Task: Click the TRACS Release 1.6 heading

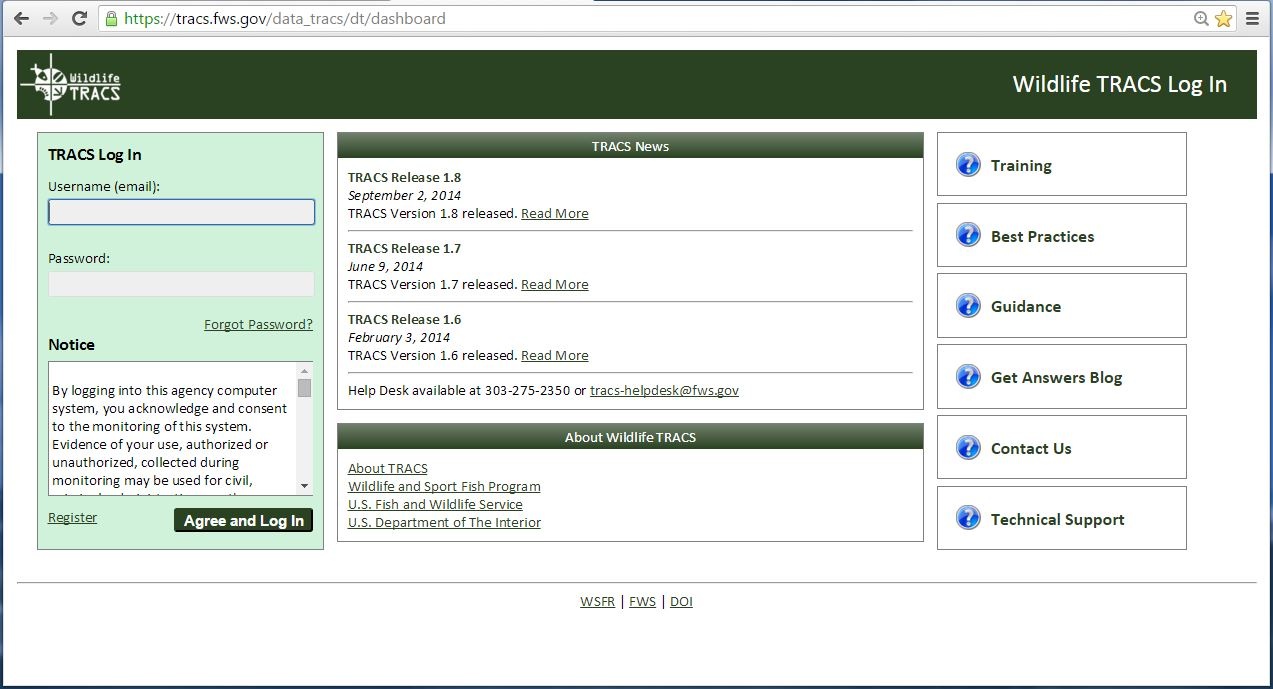Action: click(x=404, y=319)
